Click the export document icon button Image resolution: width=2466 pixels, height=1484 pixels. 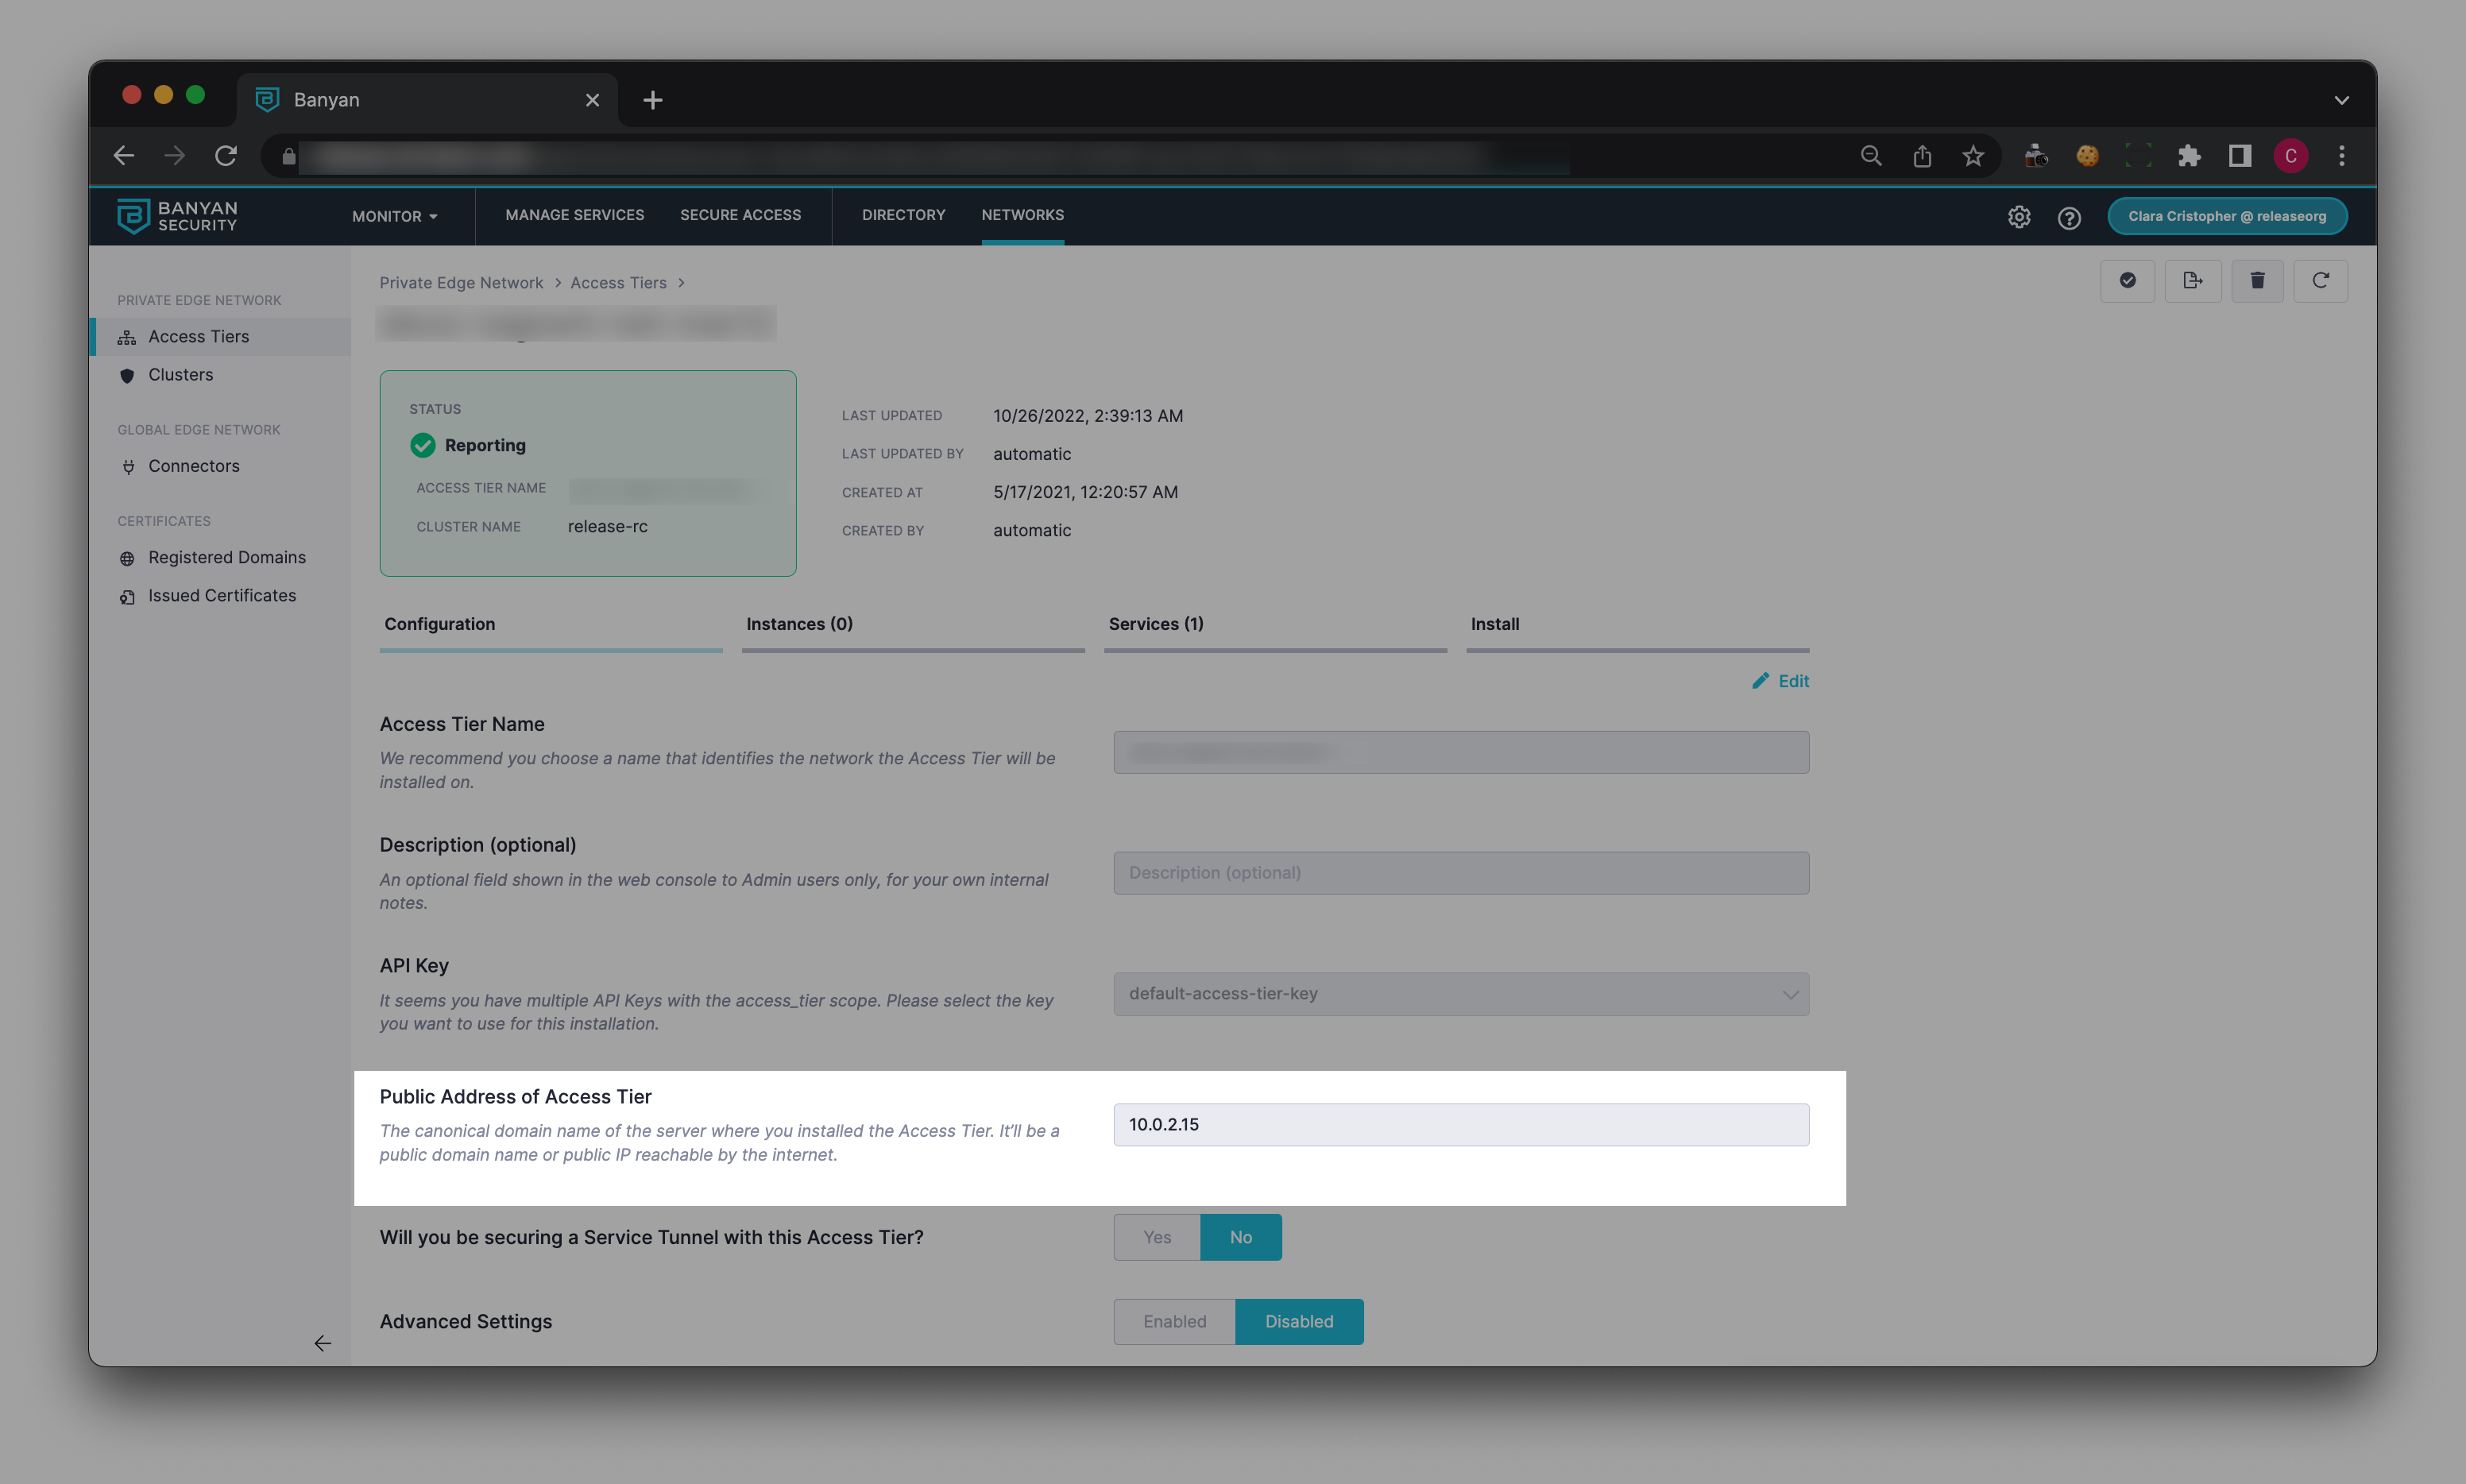[x=2193, y=281]
